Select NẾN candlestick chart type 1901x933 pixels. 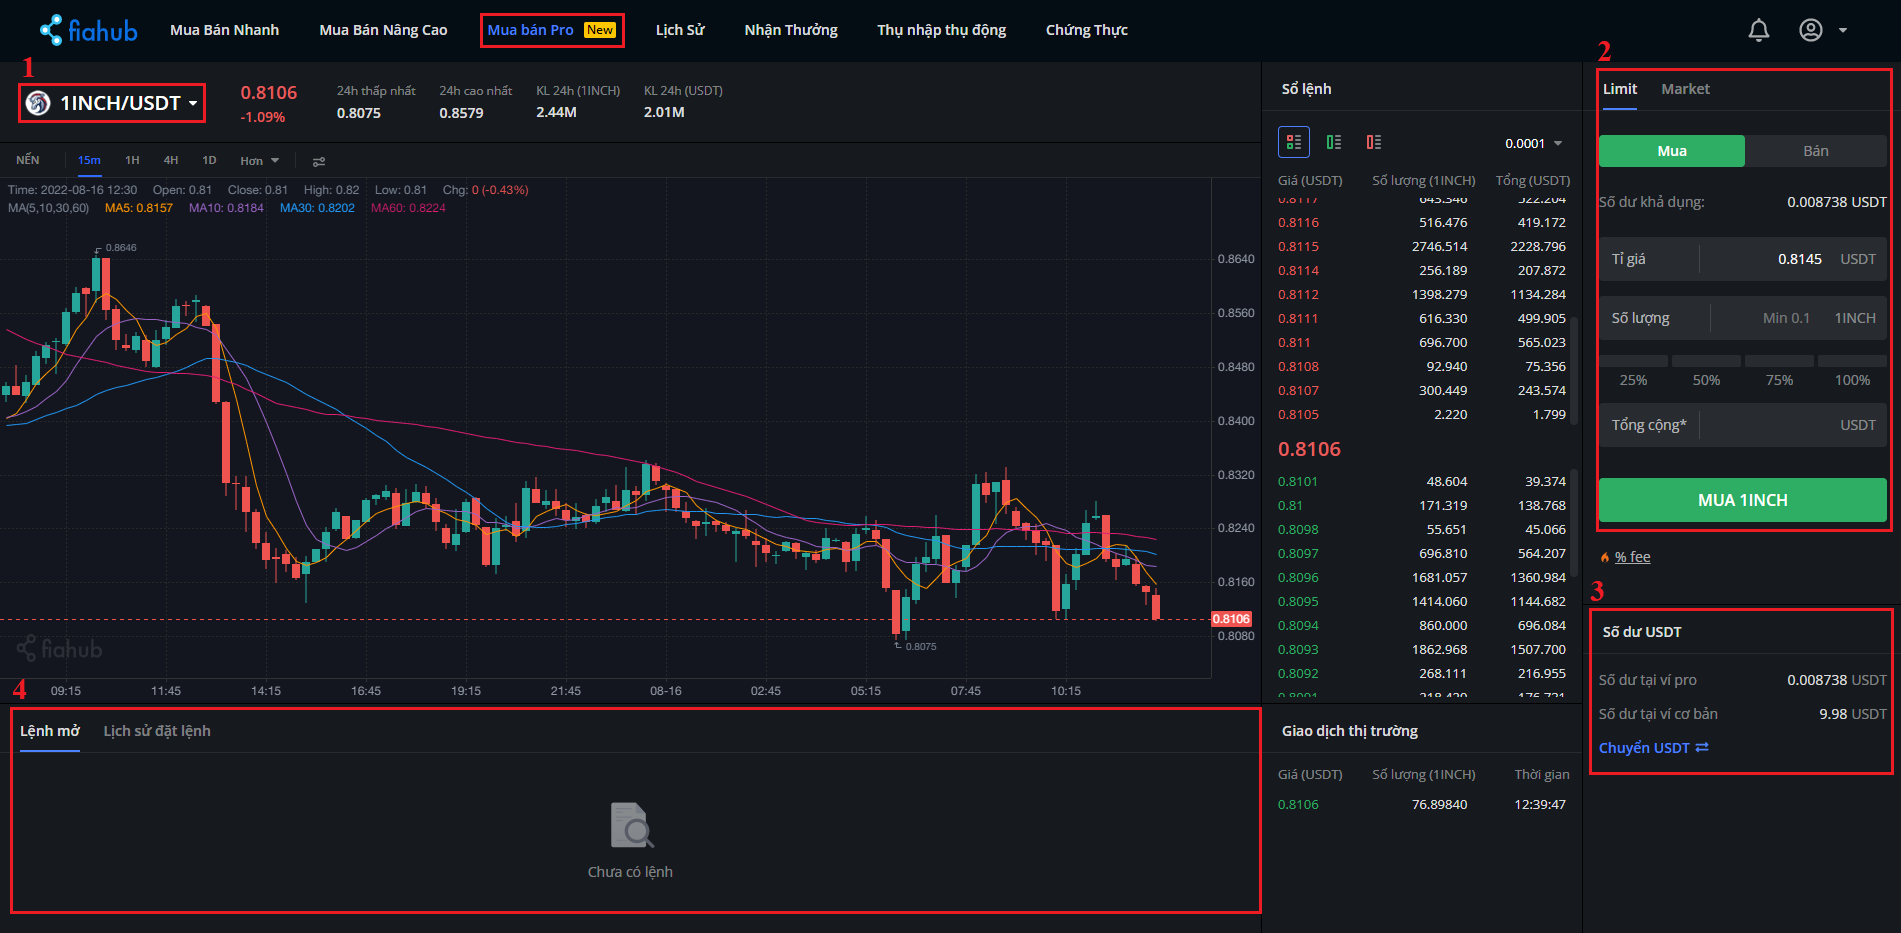28,161
